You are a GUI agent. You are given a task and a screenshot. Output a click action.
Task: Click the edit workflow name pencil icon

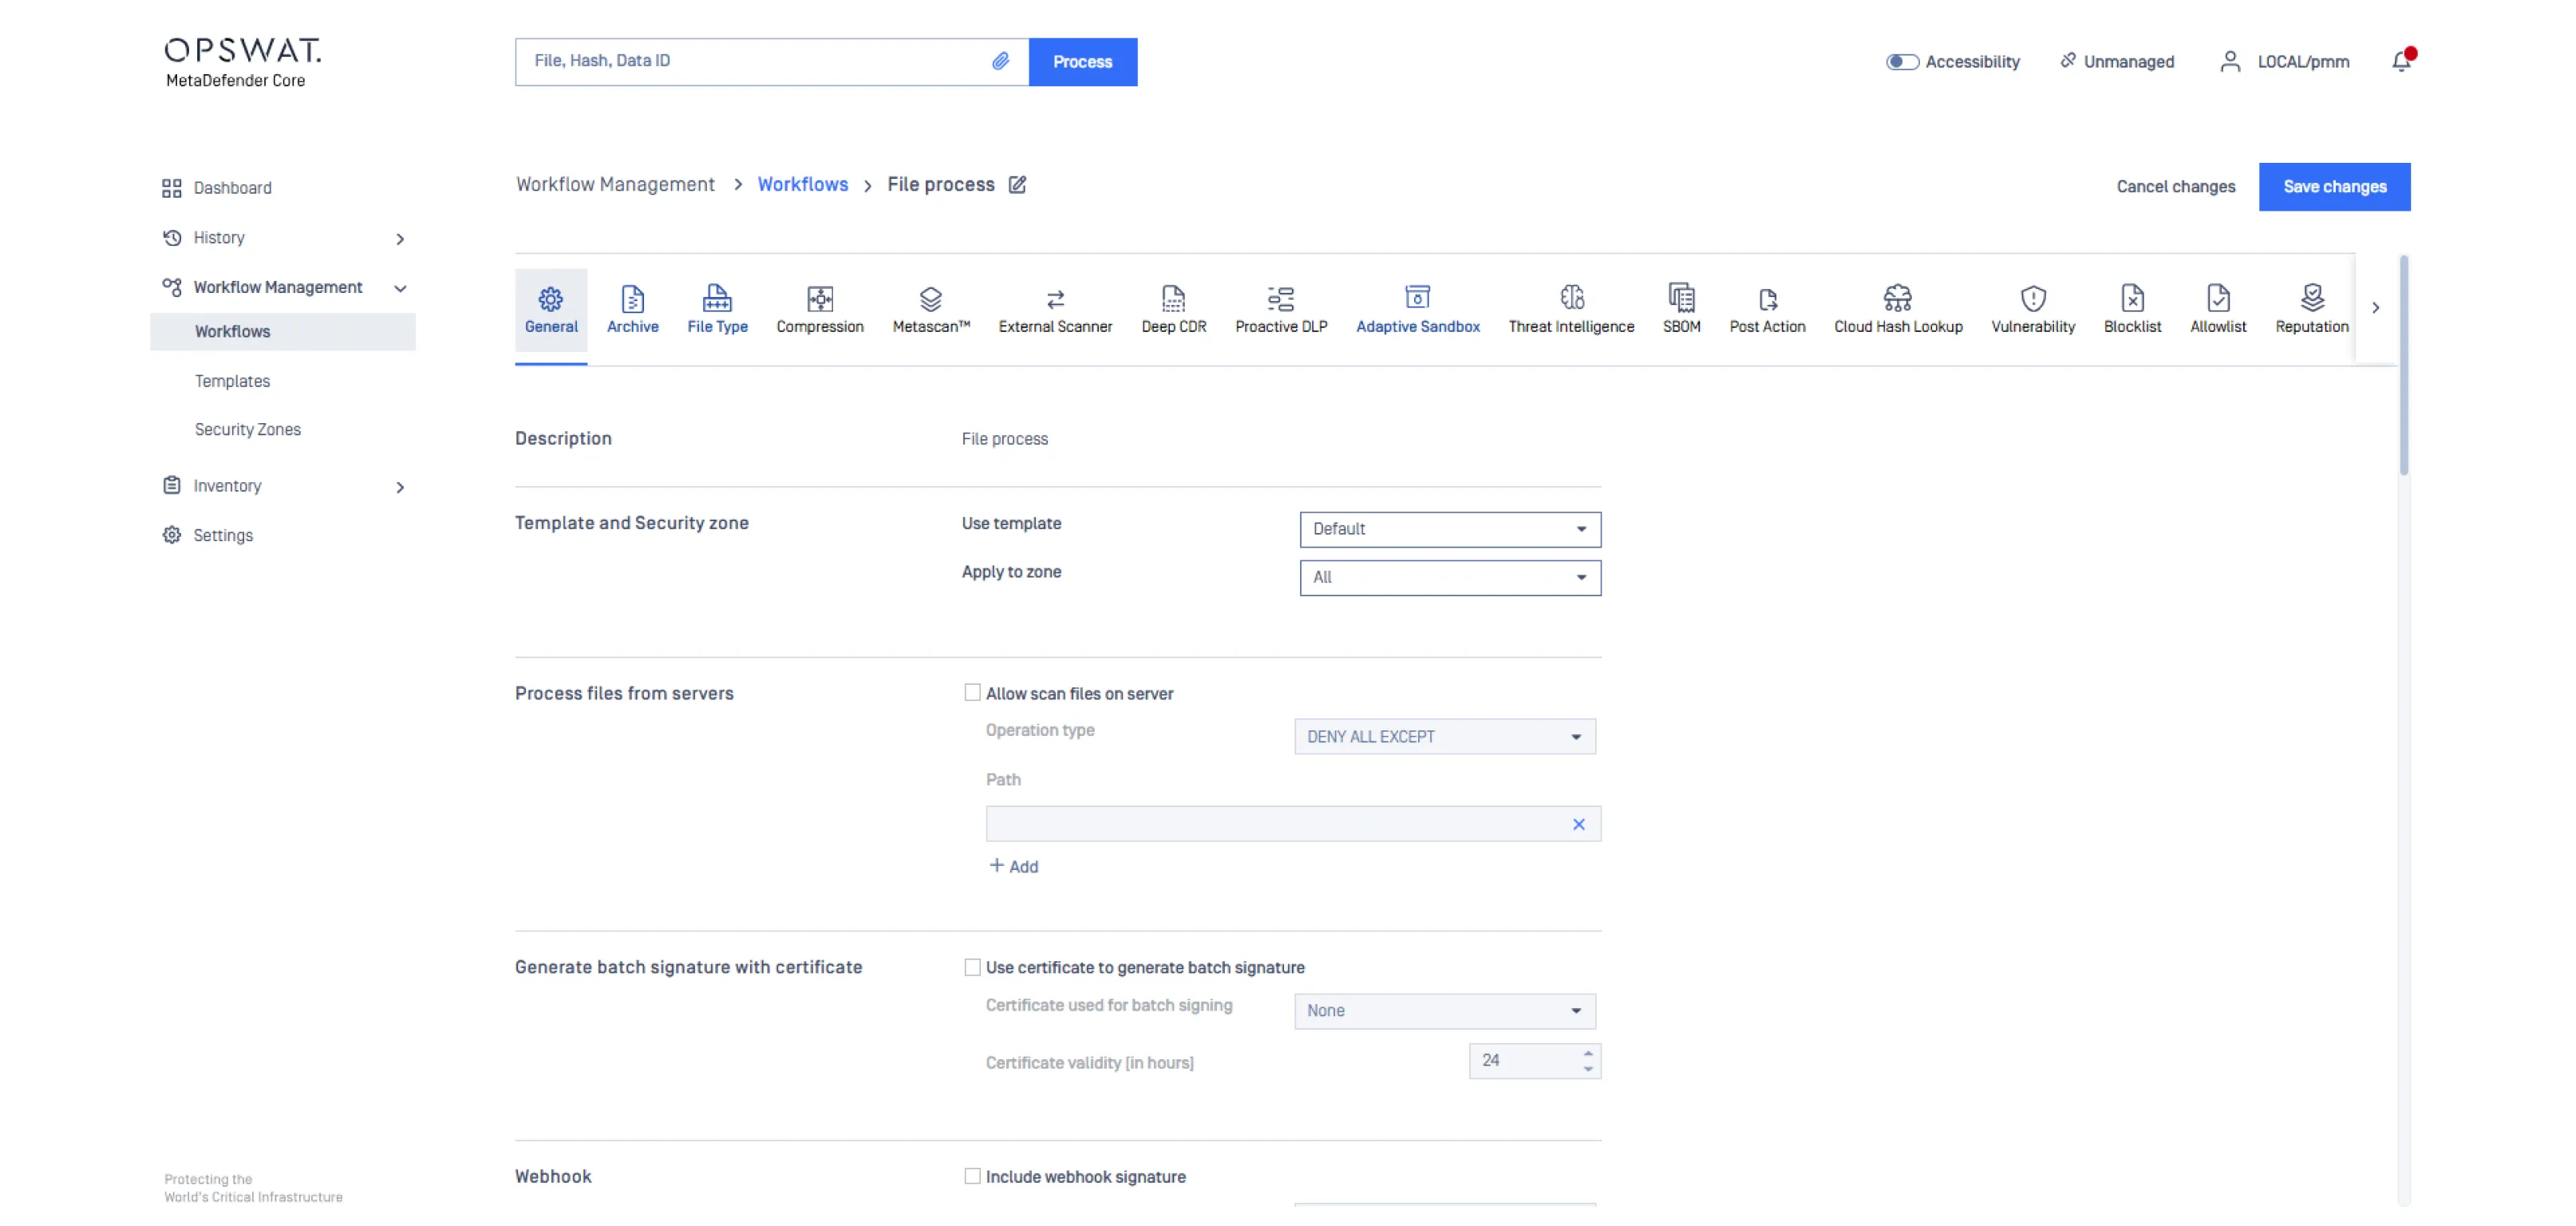(1017, 185)
